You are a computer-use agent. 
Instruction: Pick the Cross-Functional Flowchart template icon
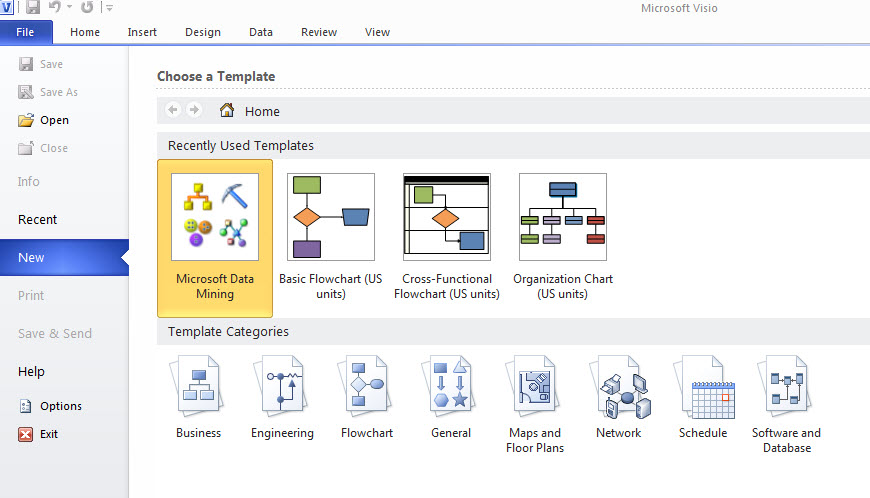[x=447, y=217]
